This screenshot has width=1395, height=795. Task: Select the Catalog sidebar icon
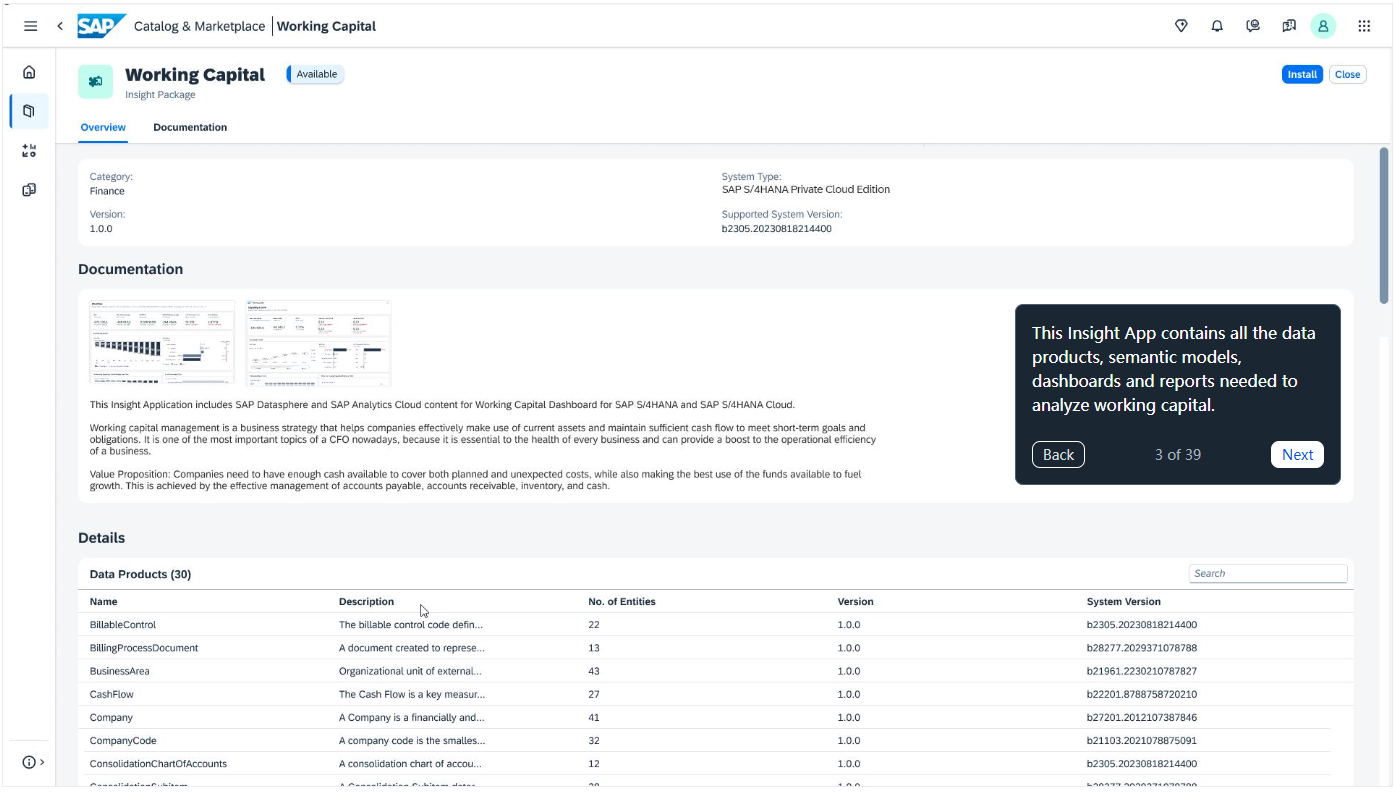(29, 111)
